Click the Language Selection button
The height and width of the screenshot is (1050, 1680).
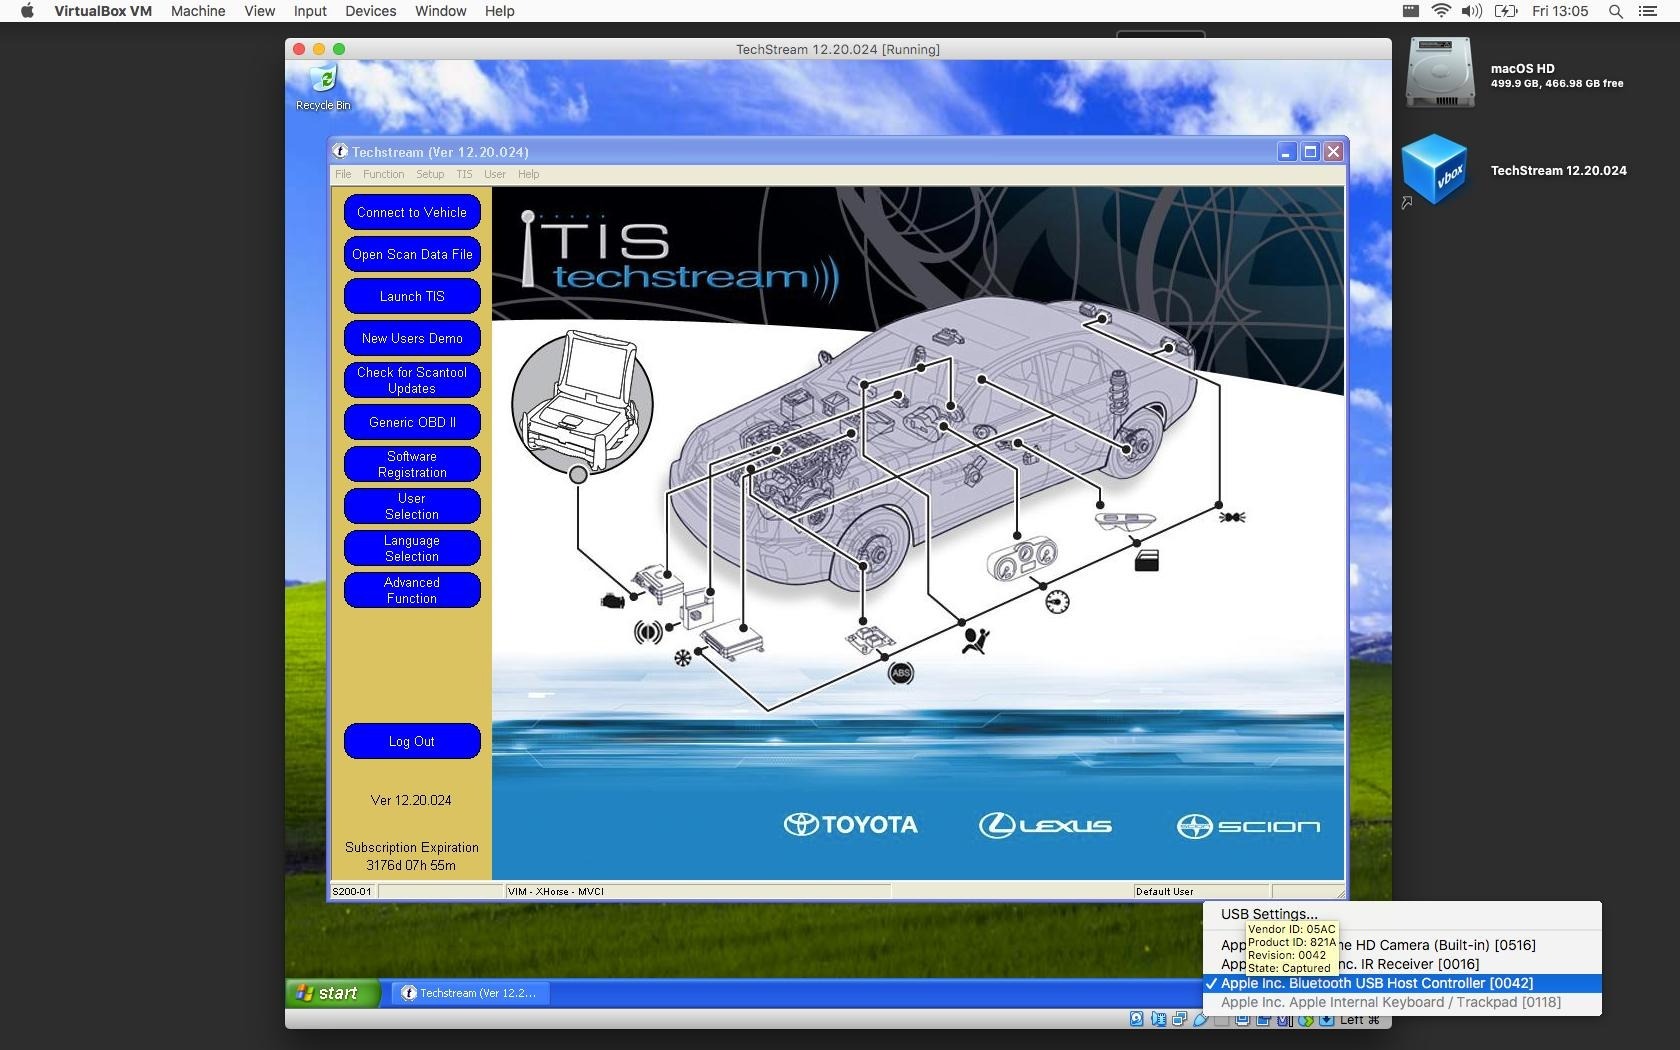coord(412,548)
